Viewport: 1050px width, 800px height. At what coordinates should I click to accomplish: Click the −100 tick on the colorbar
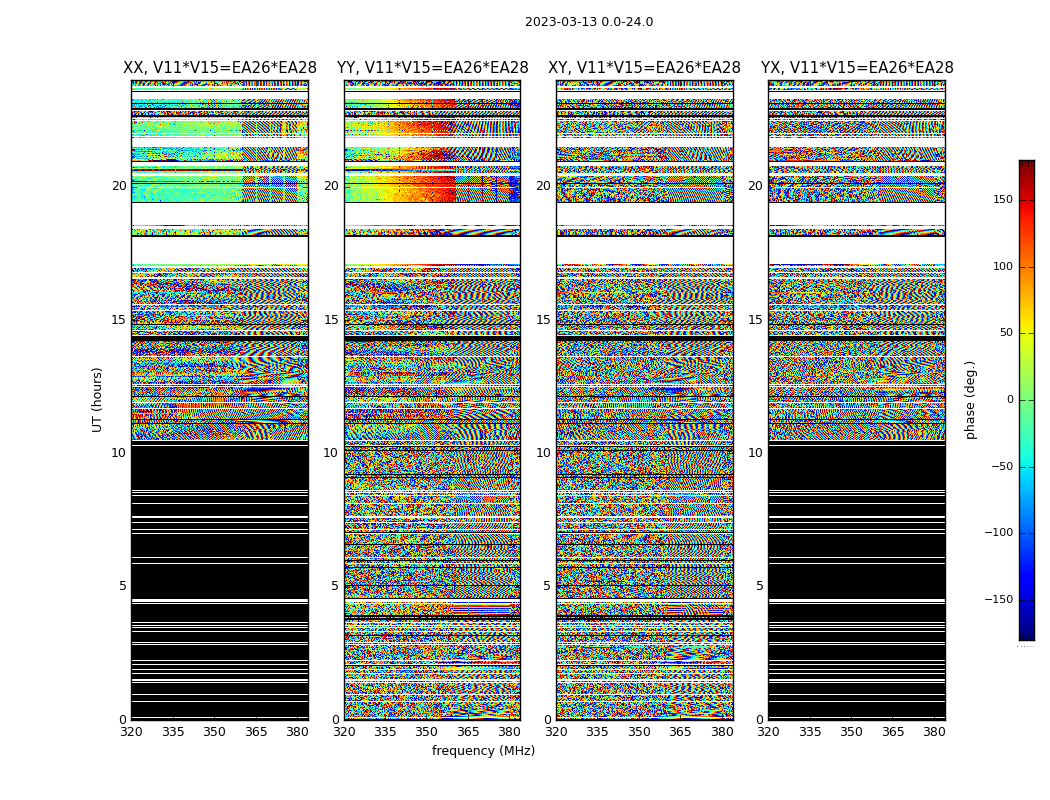pyautogui.click(x=998, y=533)
